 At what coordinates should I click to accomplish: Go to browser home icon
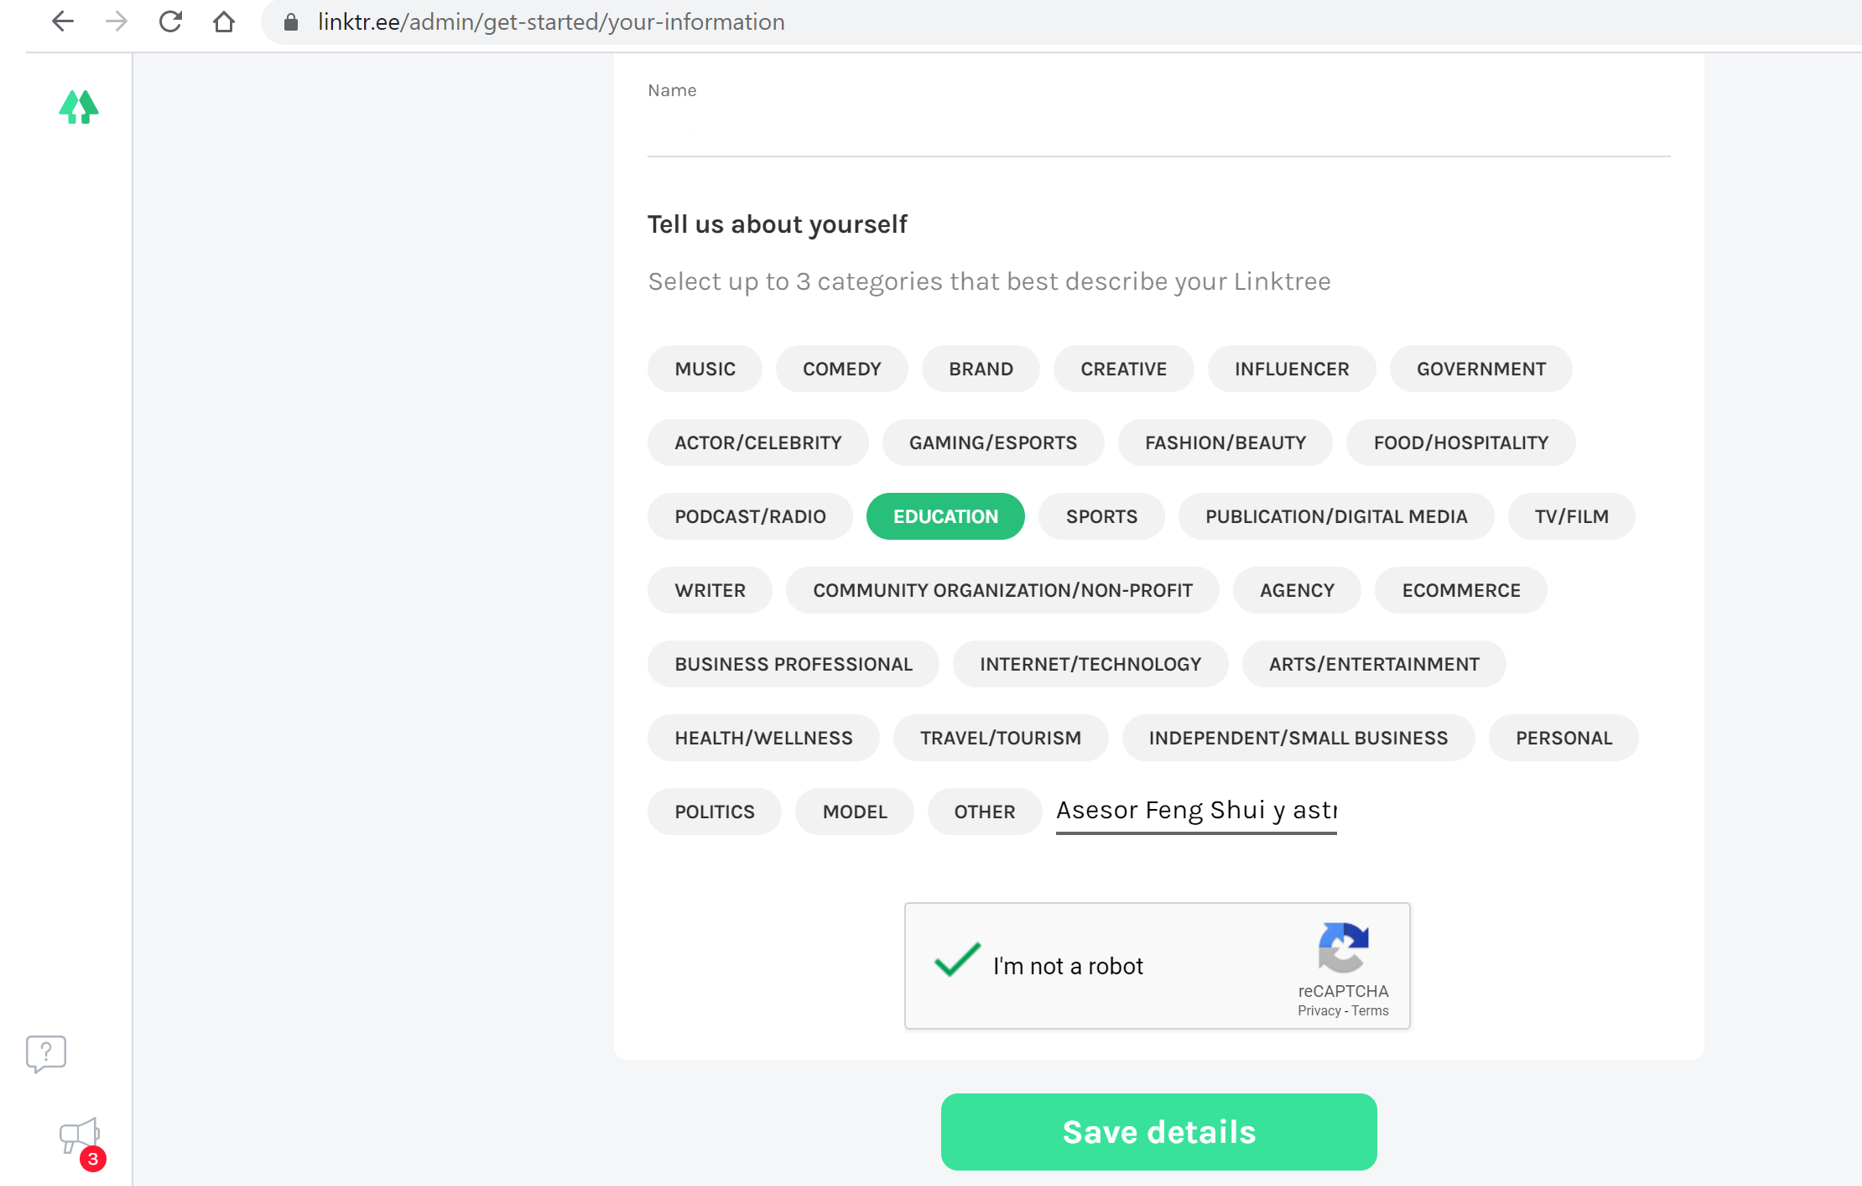tap(224, 22)
